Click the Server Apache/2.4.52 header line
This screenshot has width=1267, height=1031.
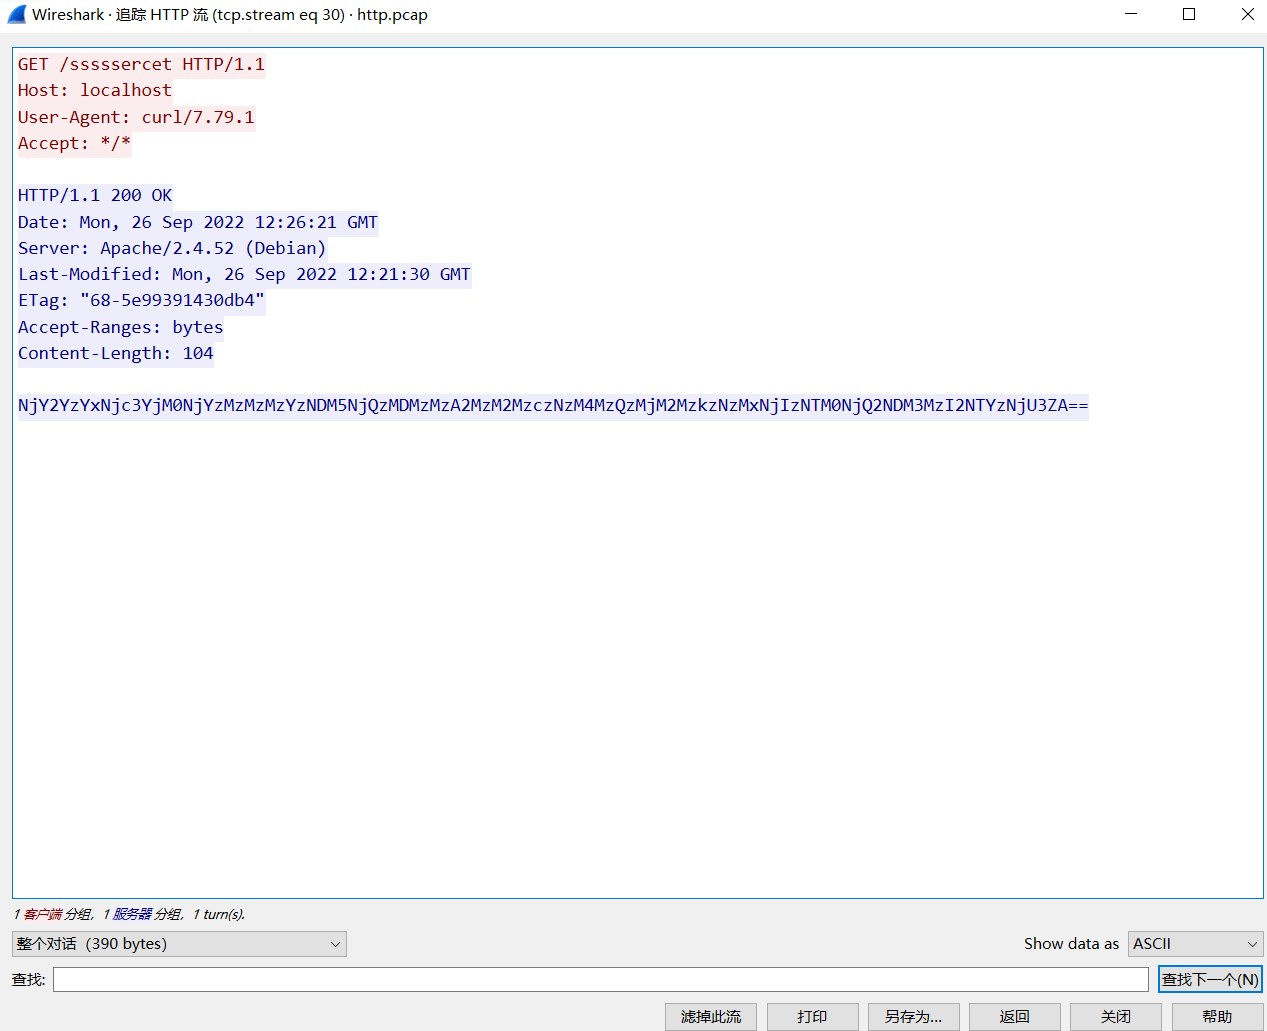[x=172, y=248]
